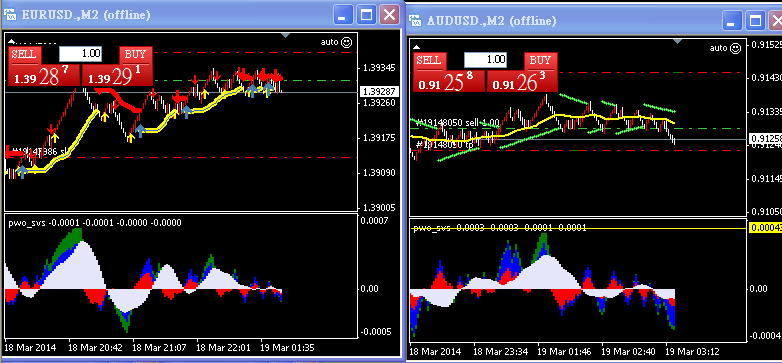Select the AUDUSD #19148050 sell order line
This screenshot has height=363, width=782.
(x=458, y=123)
